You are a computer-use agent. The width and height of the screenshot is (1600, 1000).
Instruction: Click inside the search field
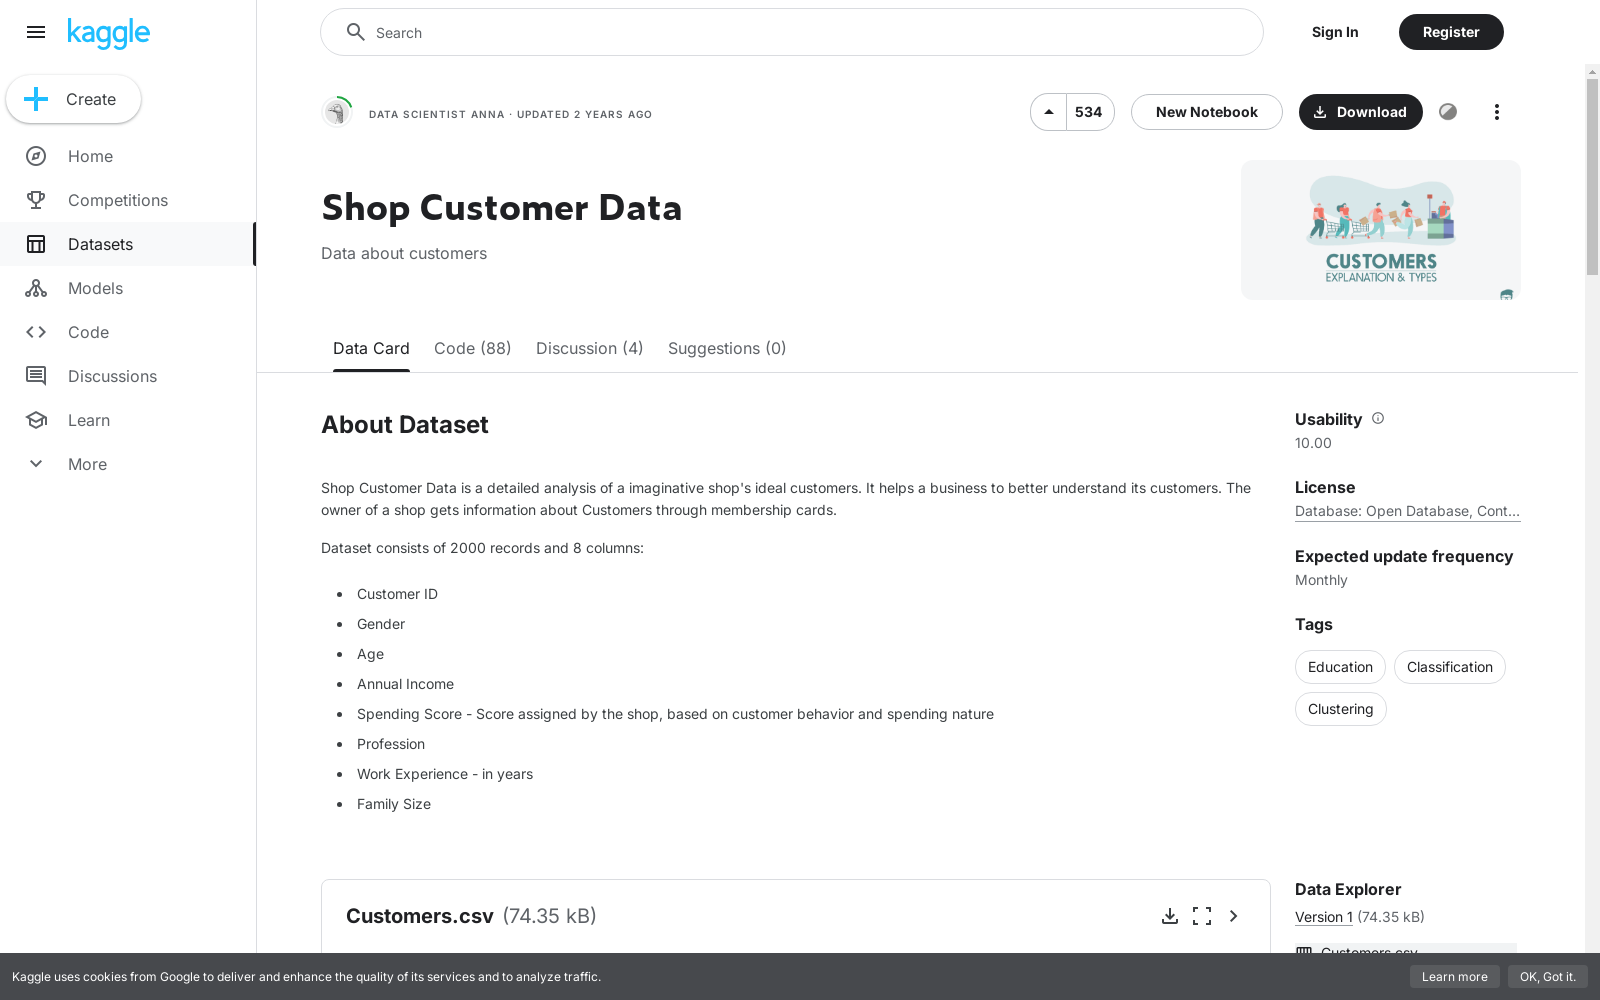pyautogui.click(x=790, y=32)
